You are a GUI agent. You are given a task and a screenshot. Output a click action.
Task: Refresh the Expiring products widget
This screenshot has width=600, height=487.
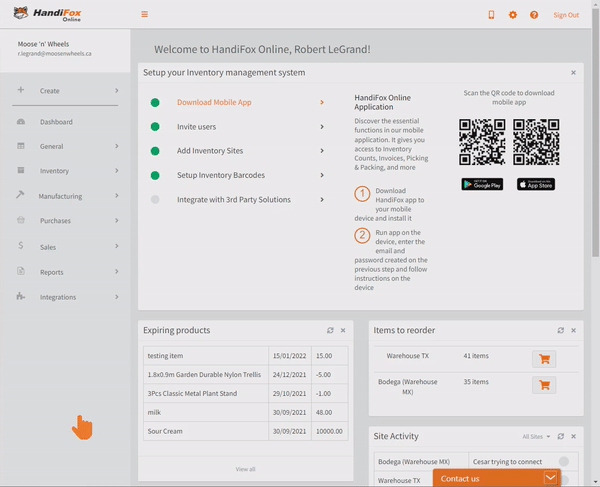(x=330, y=330)
